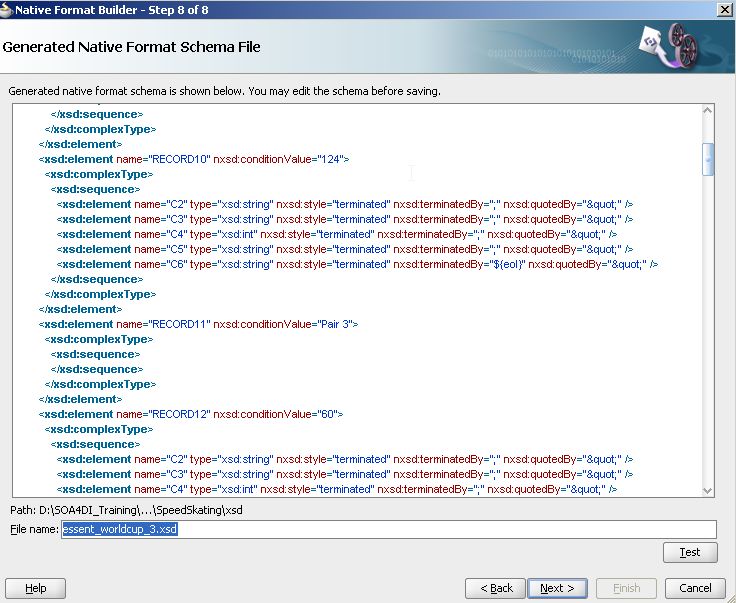Proceed using the Next button

pos(558,588)
